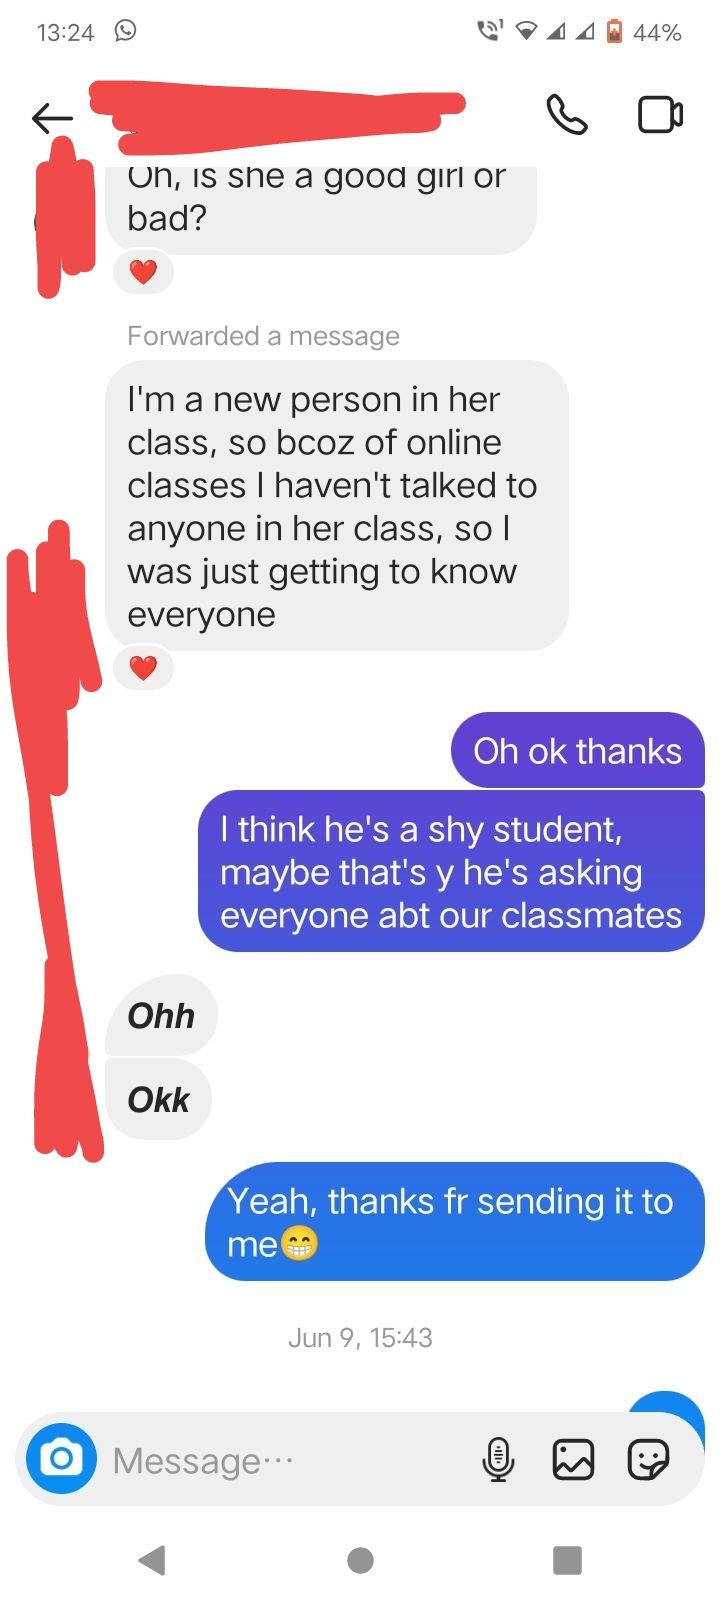720x1600 pixels.
Task: Tap Android home circle button
Action: [x=360, y=1560]
